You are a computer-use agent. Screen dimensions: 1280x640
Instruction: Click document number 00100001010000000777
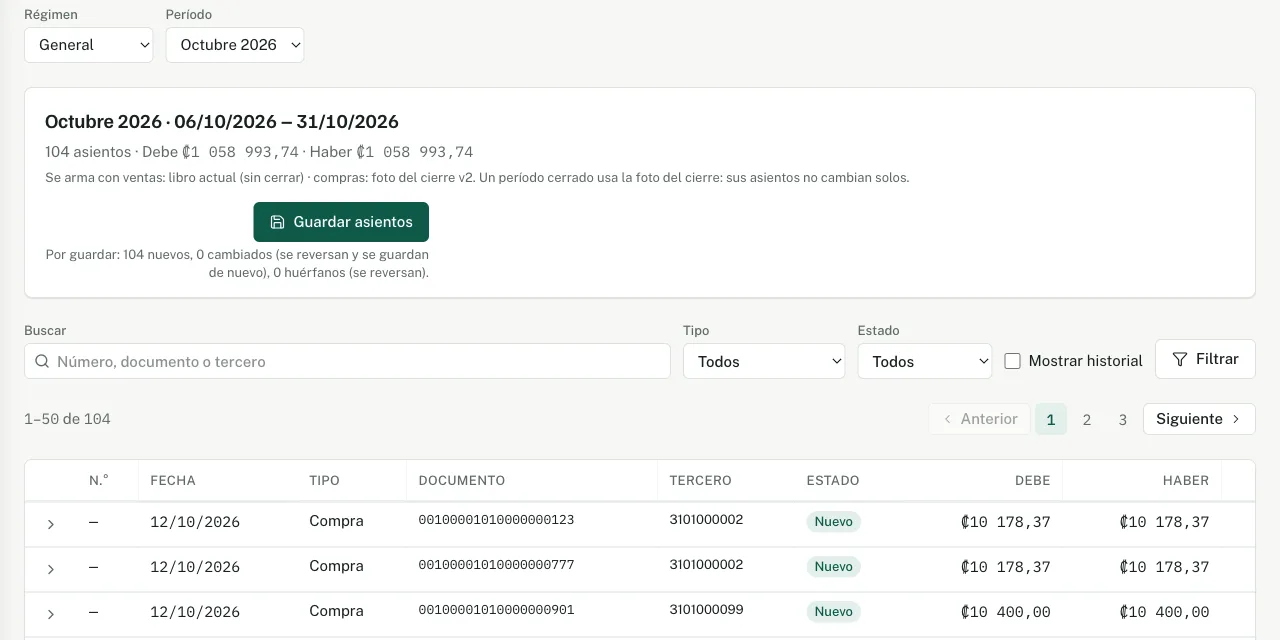point(496,565)
